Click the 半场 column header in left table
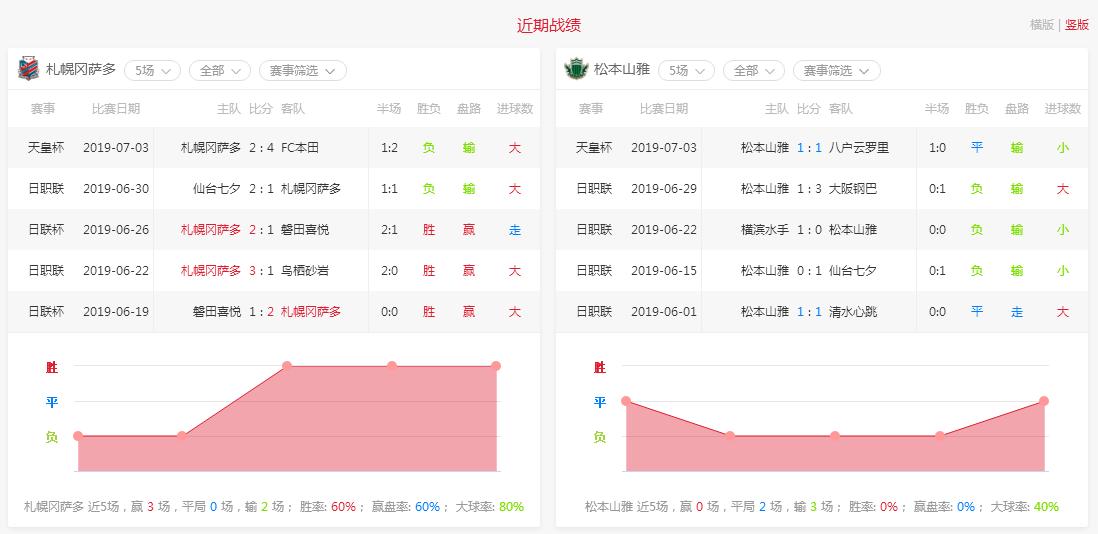Image resolution: width=1098 pixels, height=534 pixels. pyautogui.click(x=389, y=108)
